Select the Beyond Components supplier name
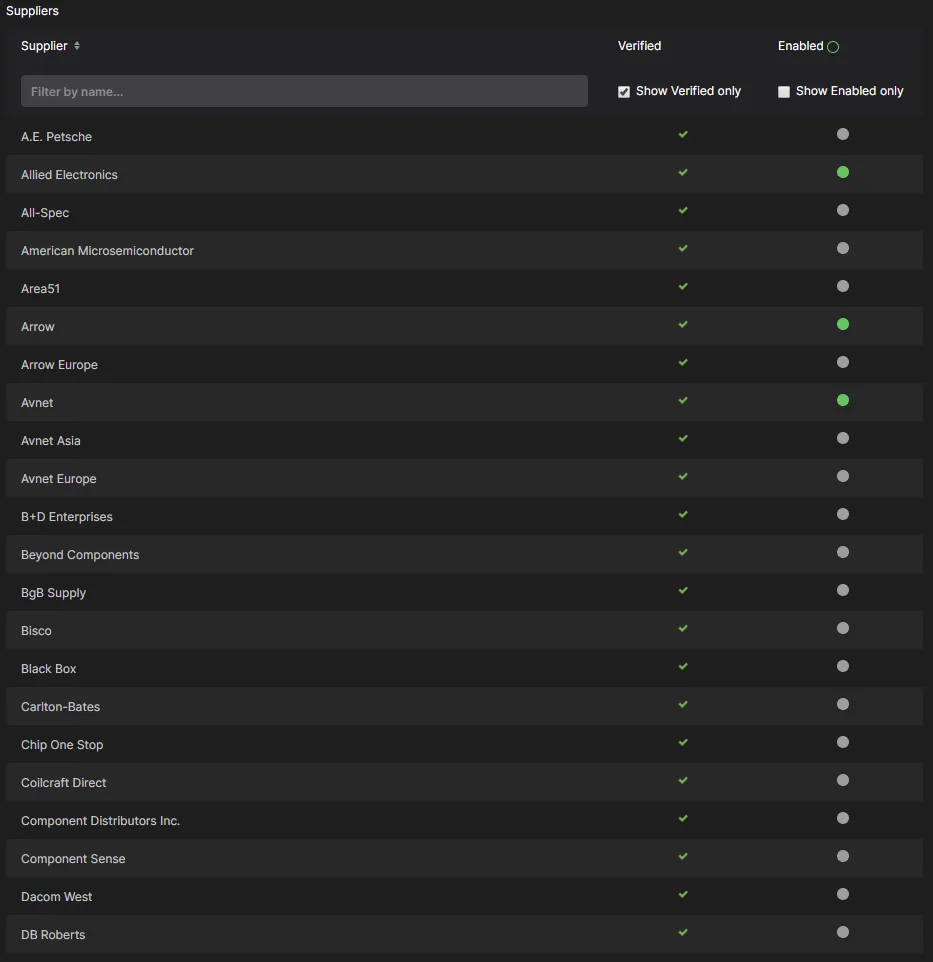933x962 pixels. [x=80, y=555]
